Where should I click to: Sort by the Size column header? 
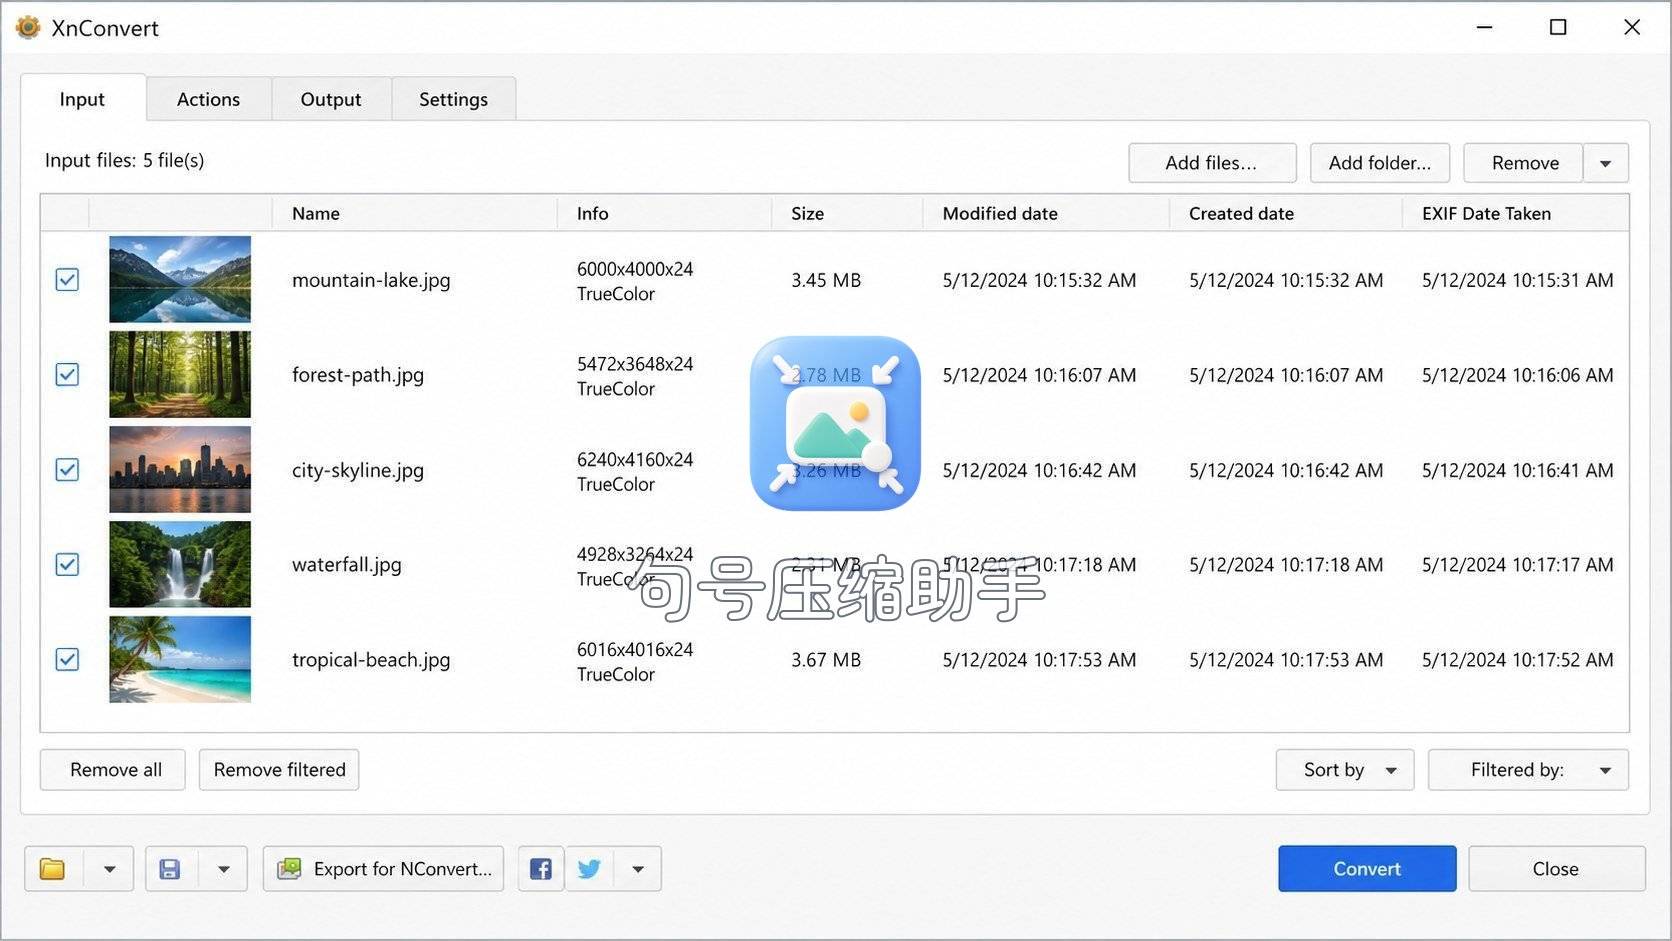(846, 214)
